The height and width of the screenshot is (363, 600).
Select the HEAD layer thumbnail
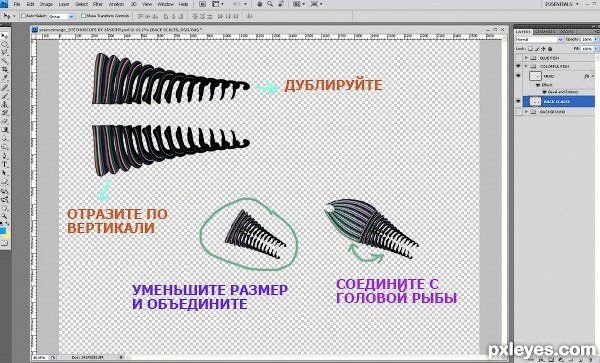point(535,76)
